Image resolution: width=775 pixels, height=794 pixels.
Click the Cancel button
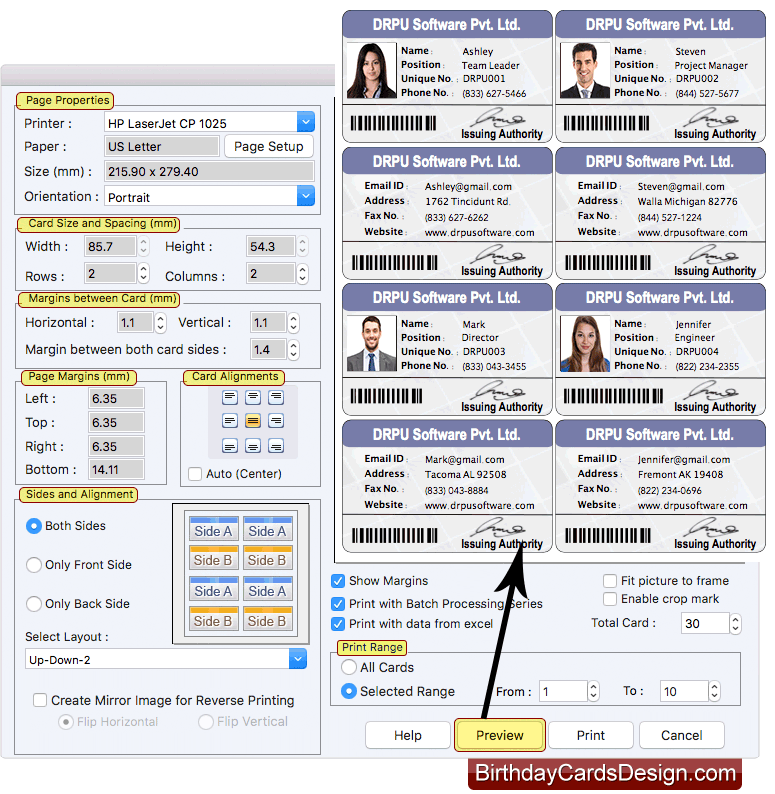coord(682,735)
